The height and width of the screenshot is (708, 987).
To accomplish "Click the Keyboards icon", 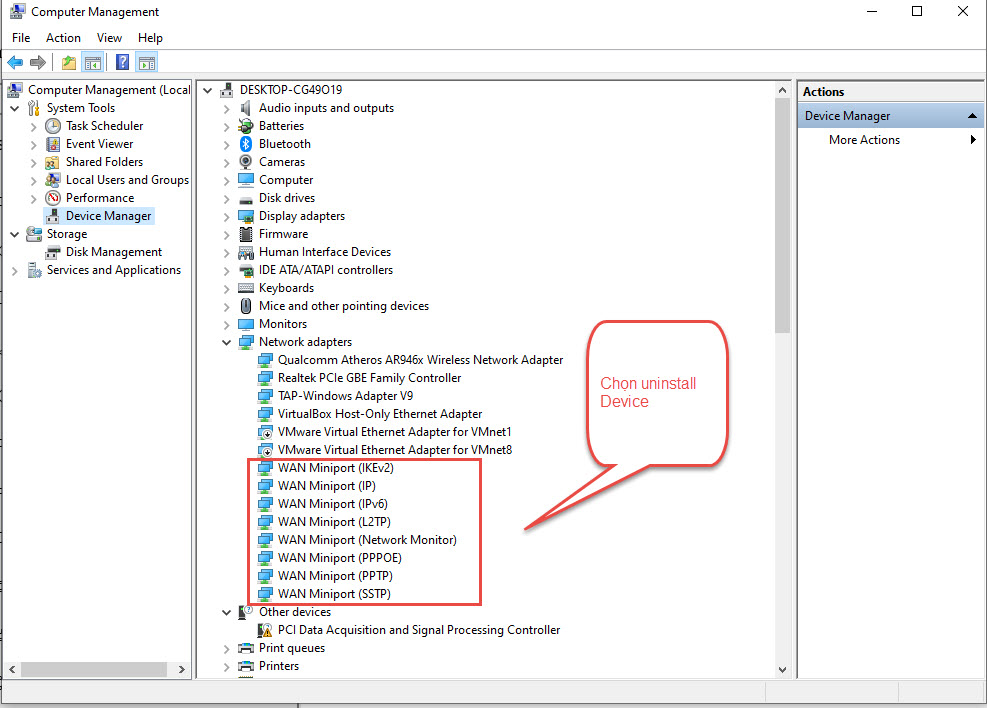I will [x=246, y=288].
